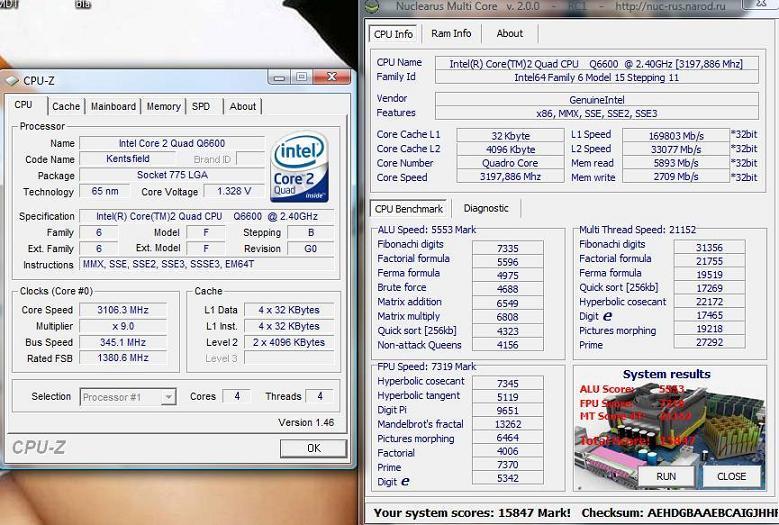Click the Revision value G0
This screenshot has height=525, width=779.
click(311, 248)
